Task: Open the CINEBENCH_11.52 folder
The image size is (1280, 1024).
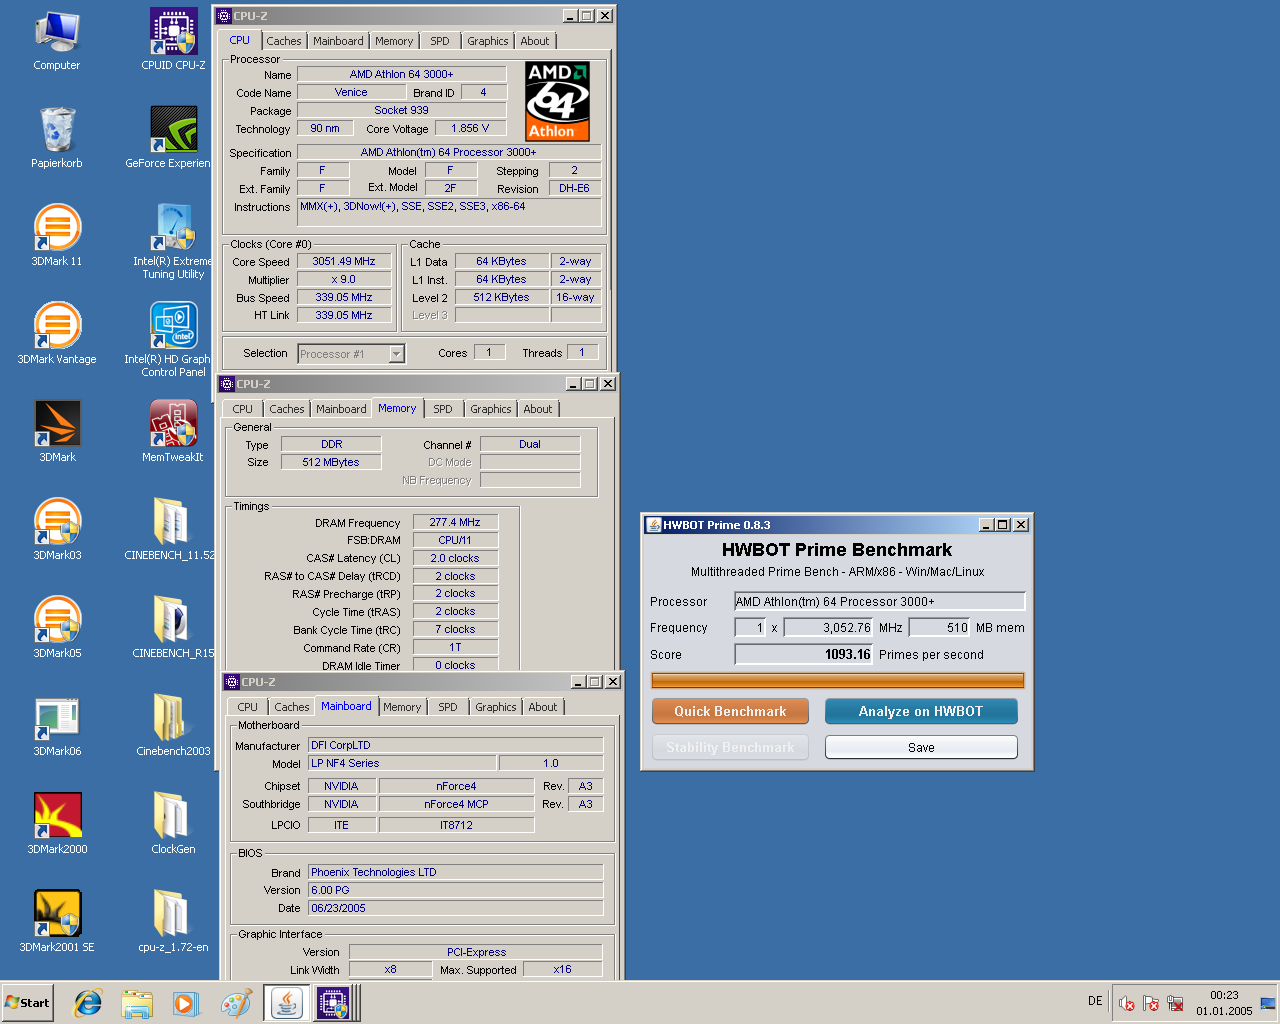Action: click(170, 530)
